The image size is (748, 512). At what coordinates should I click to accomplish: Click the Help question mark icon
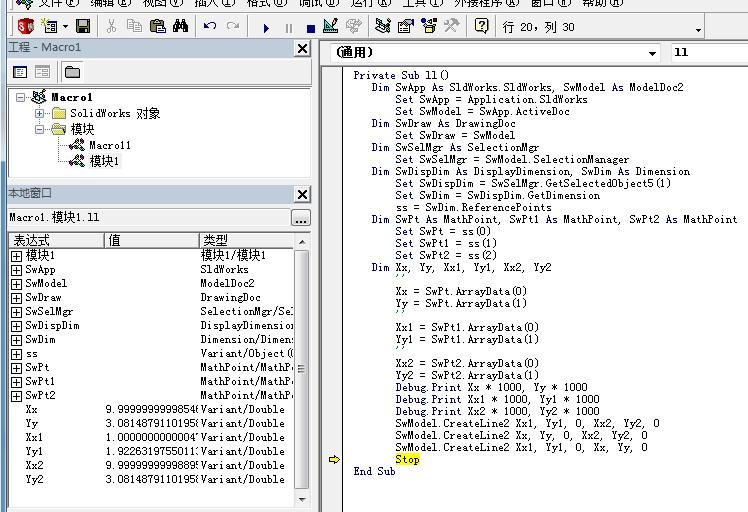coord(481,26)
